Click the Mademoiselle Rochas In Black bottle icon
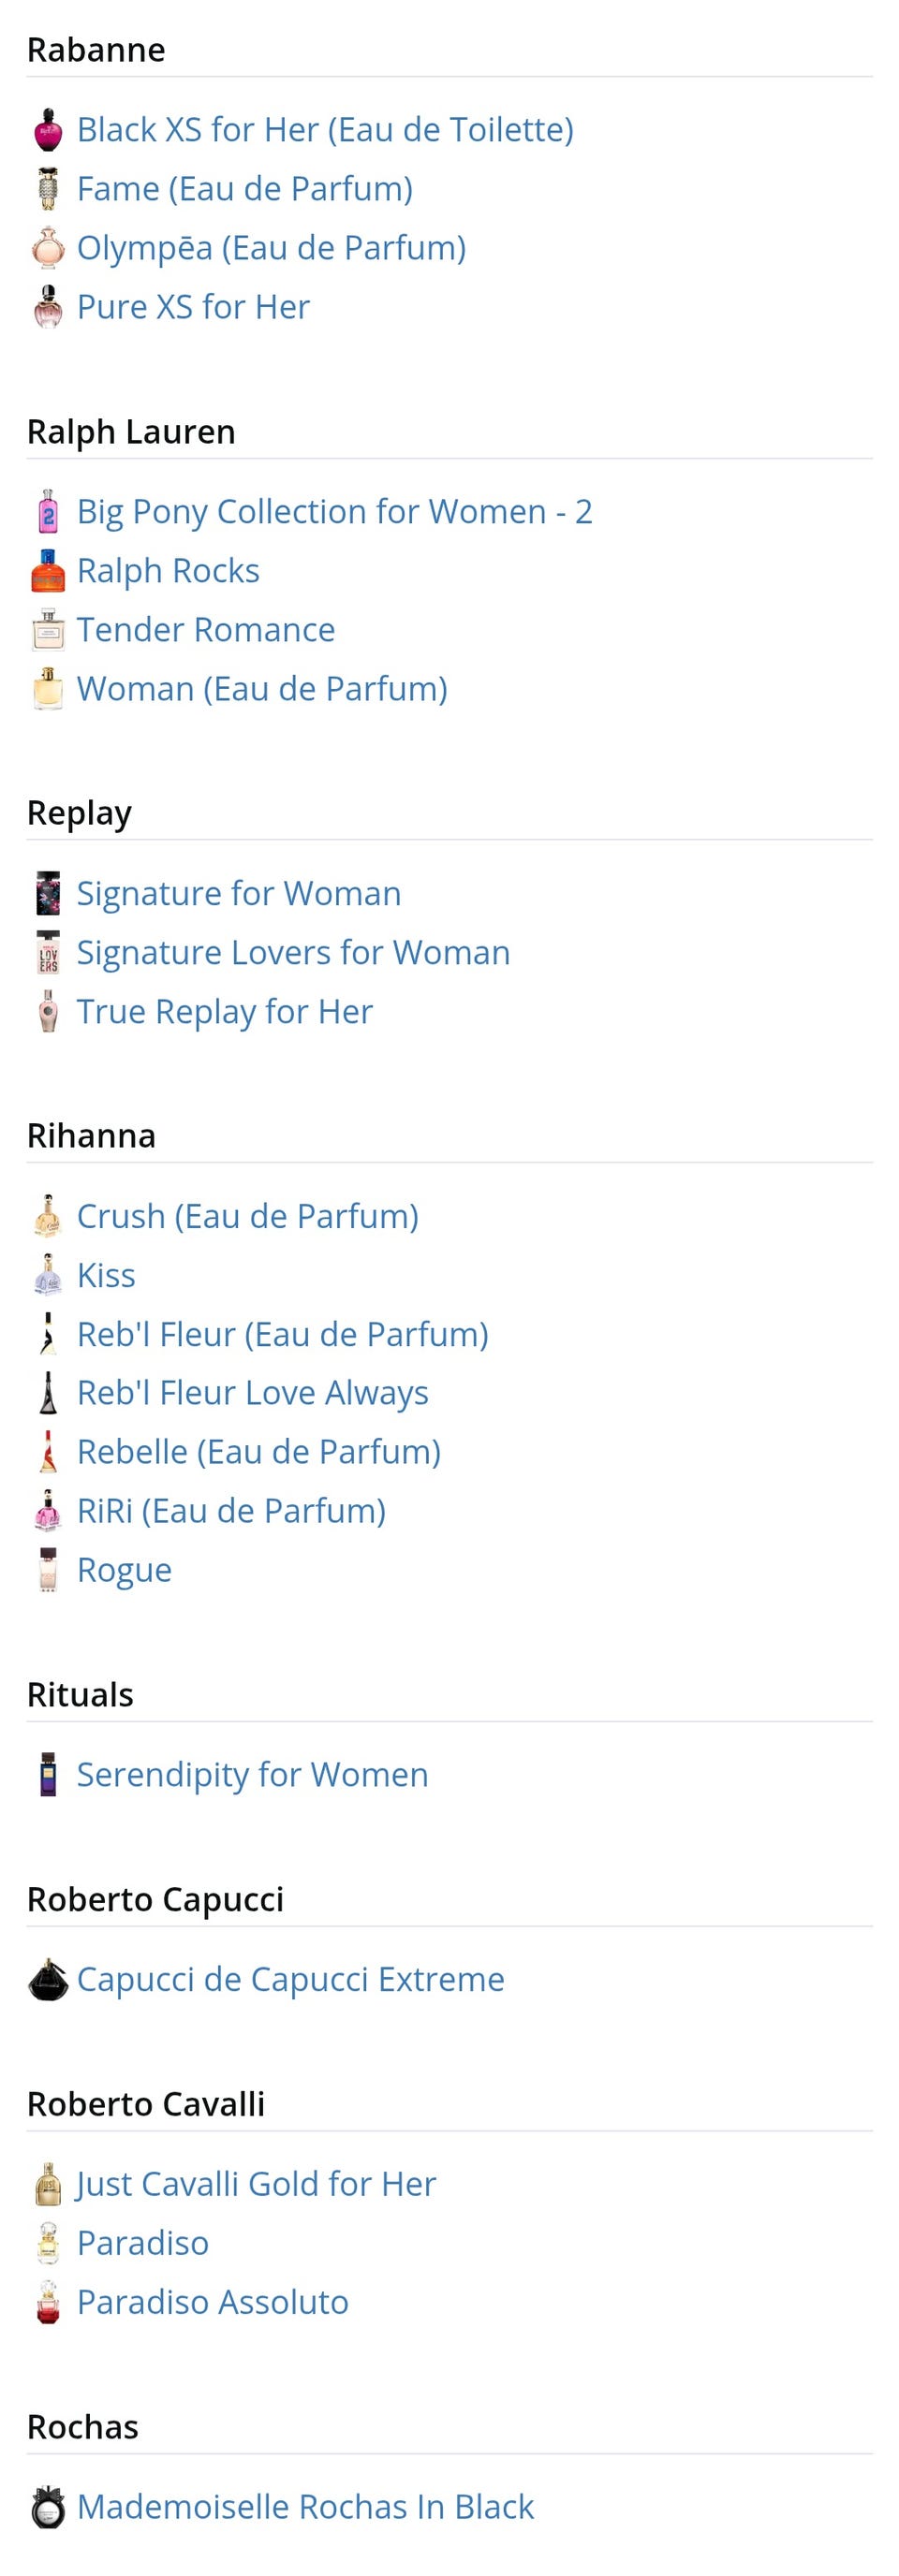 47,2507
